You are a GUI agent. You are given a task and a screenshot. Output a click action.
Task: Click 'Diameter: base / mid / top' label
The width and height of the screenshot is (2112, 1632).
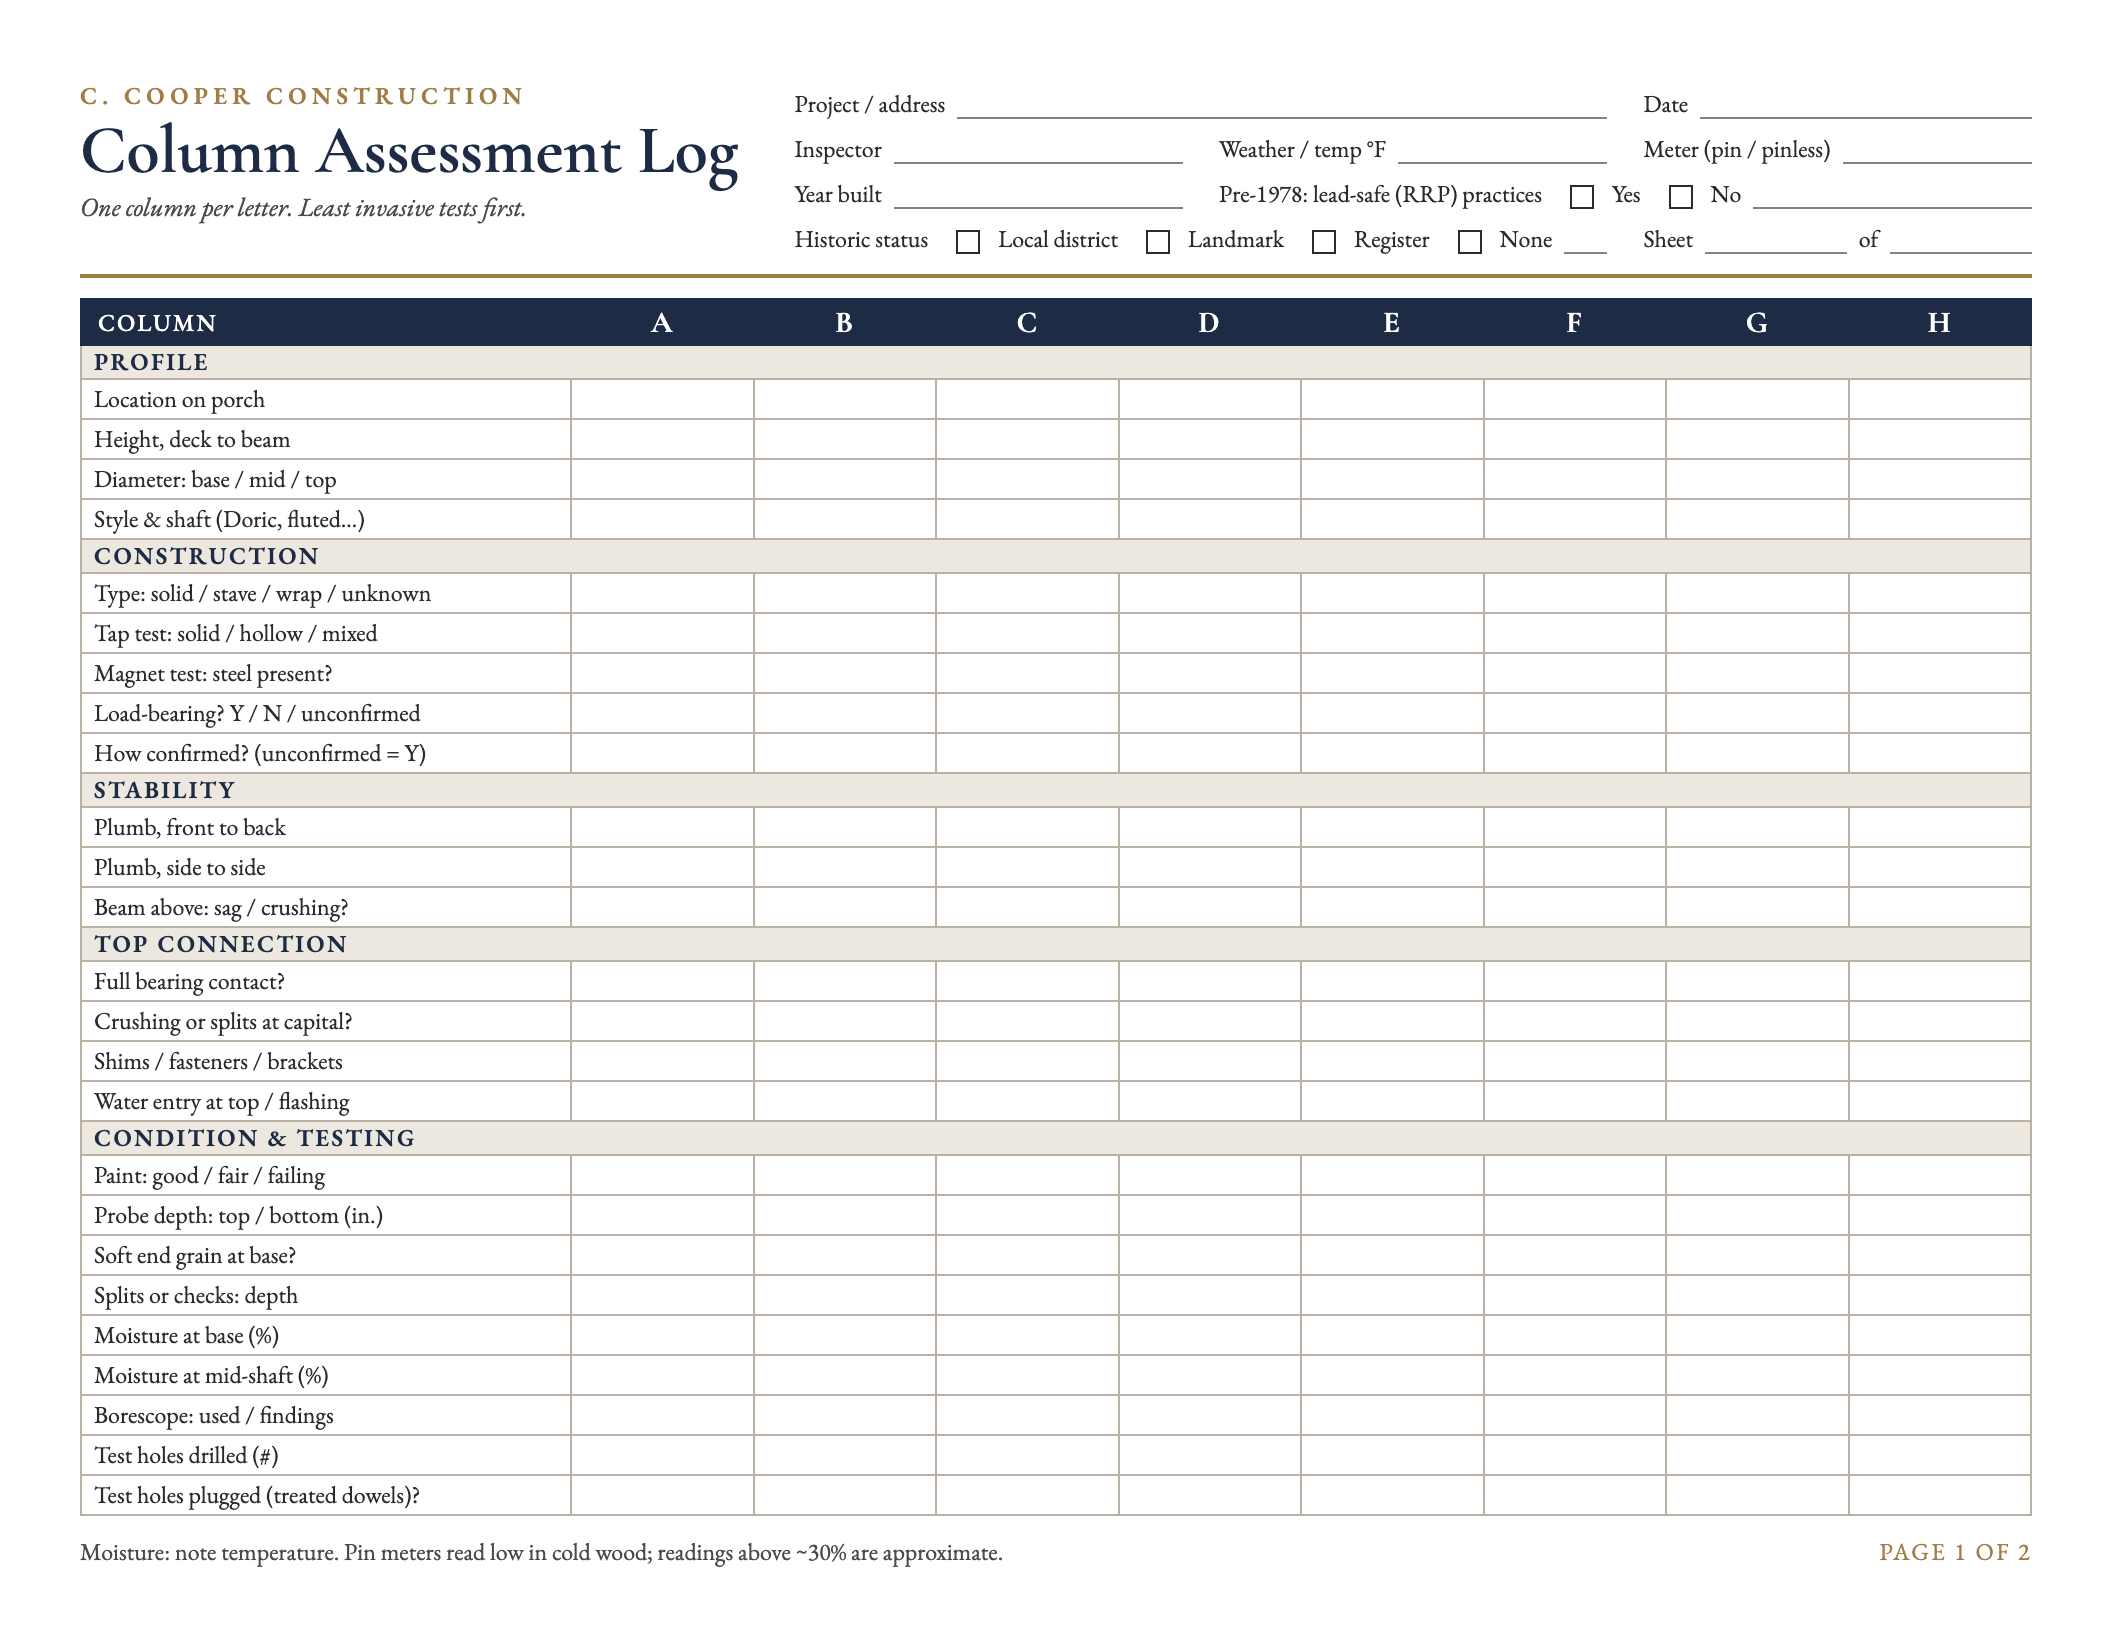[215, 480]
